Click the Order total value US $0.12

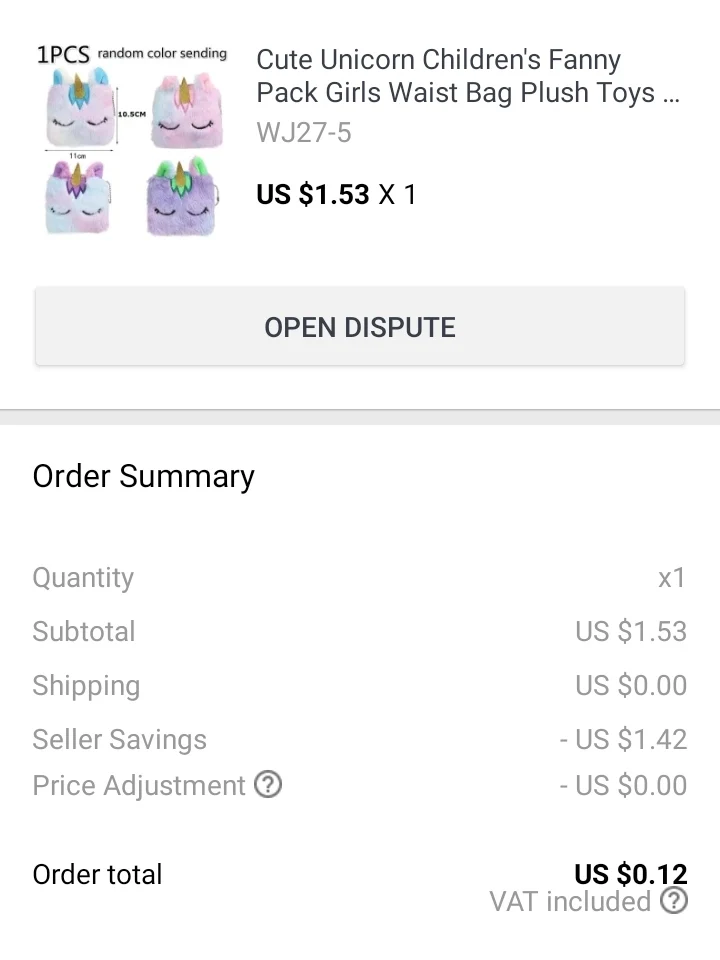(x=630, y=873)
